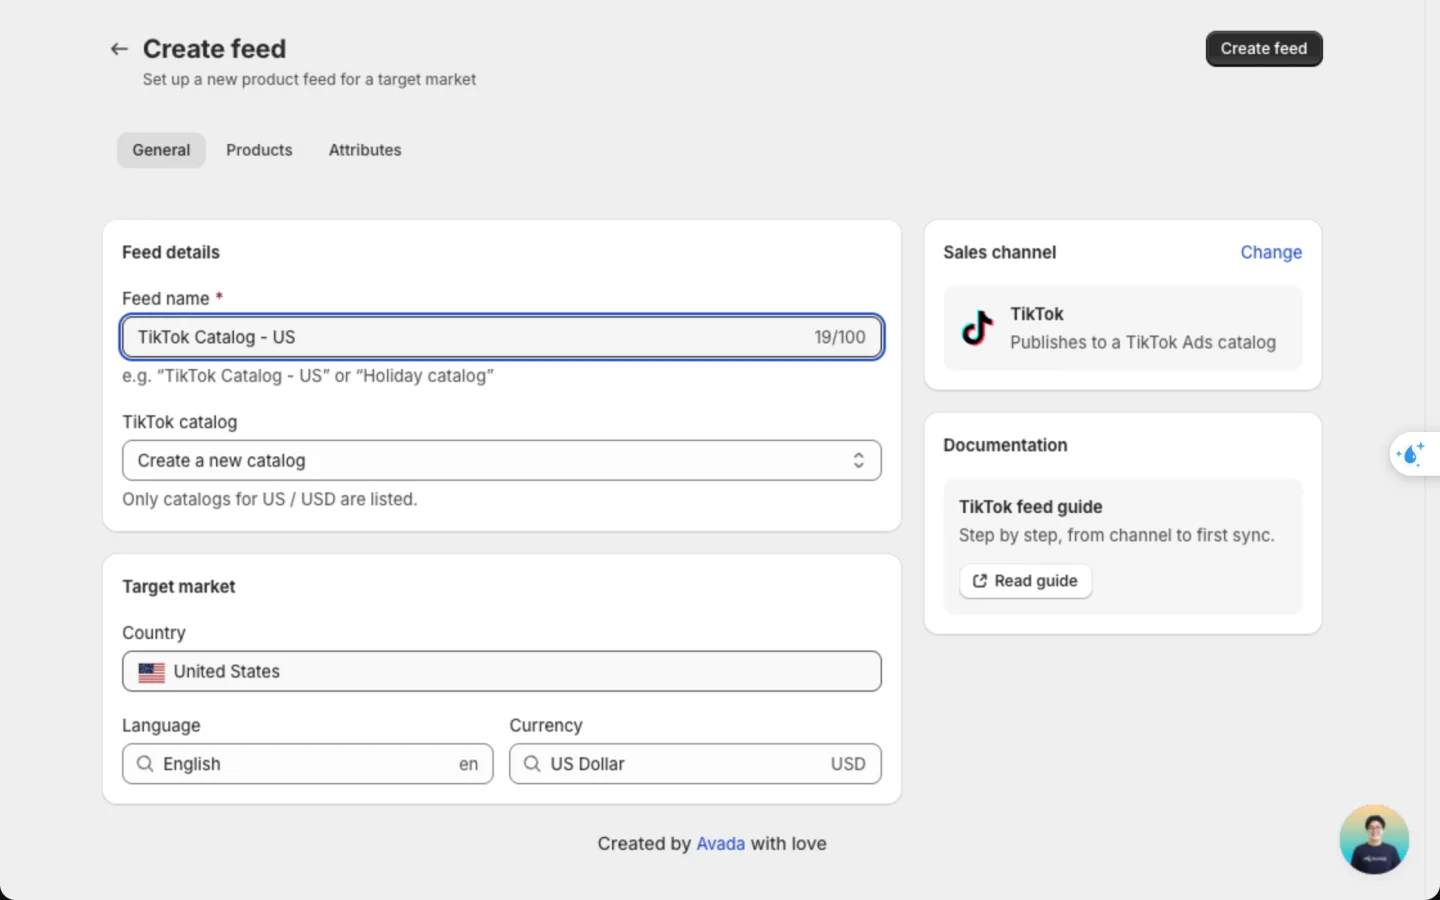1440x900 pixels.
Task: Click the 'Documentation' heading
Action: pyautogui.click(x=1005, y=445)
